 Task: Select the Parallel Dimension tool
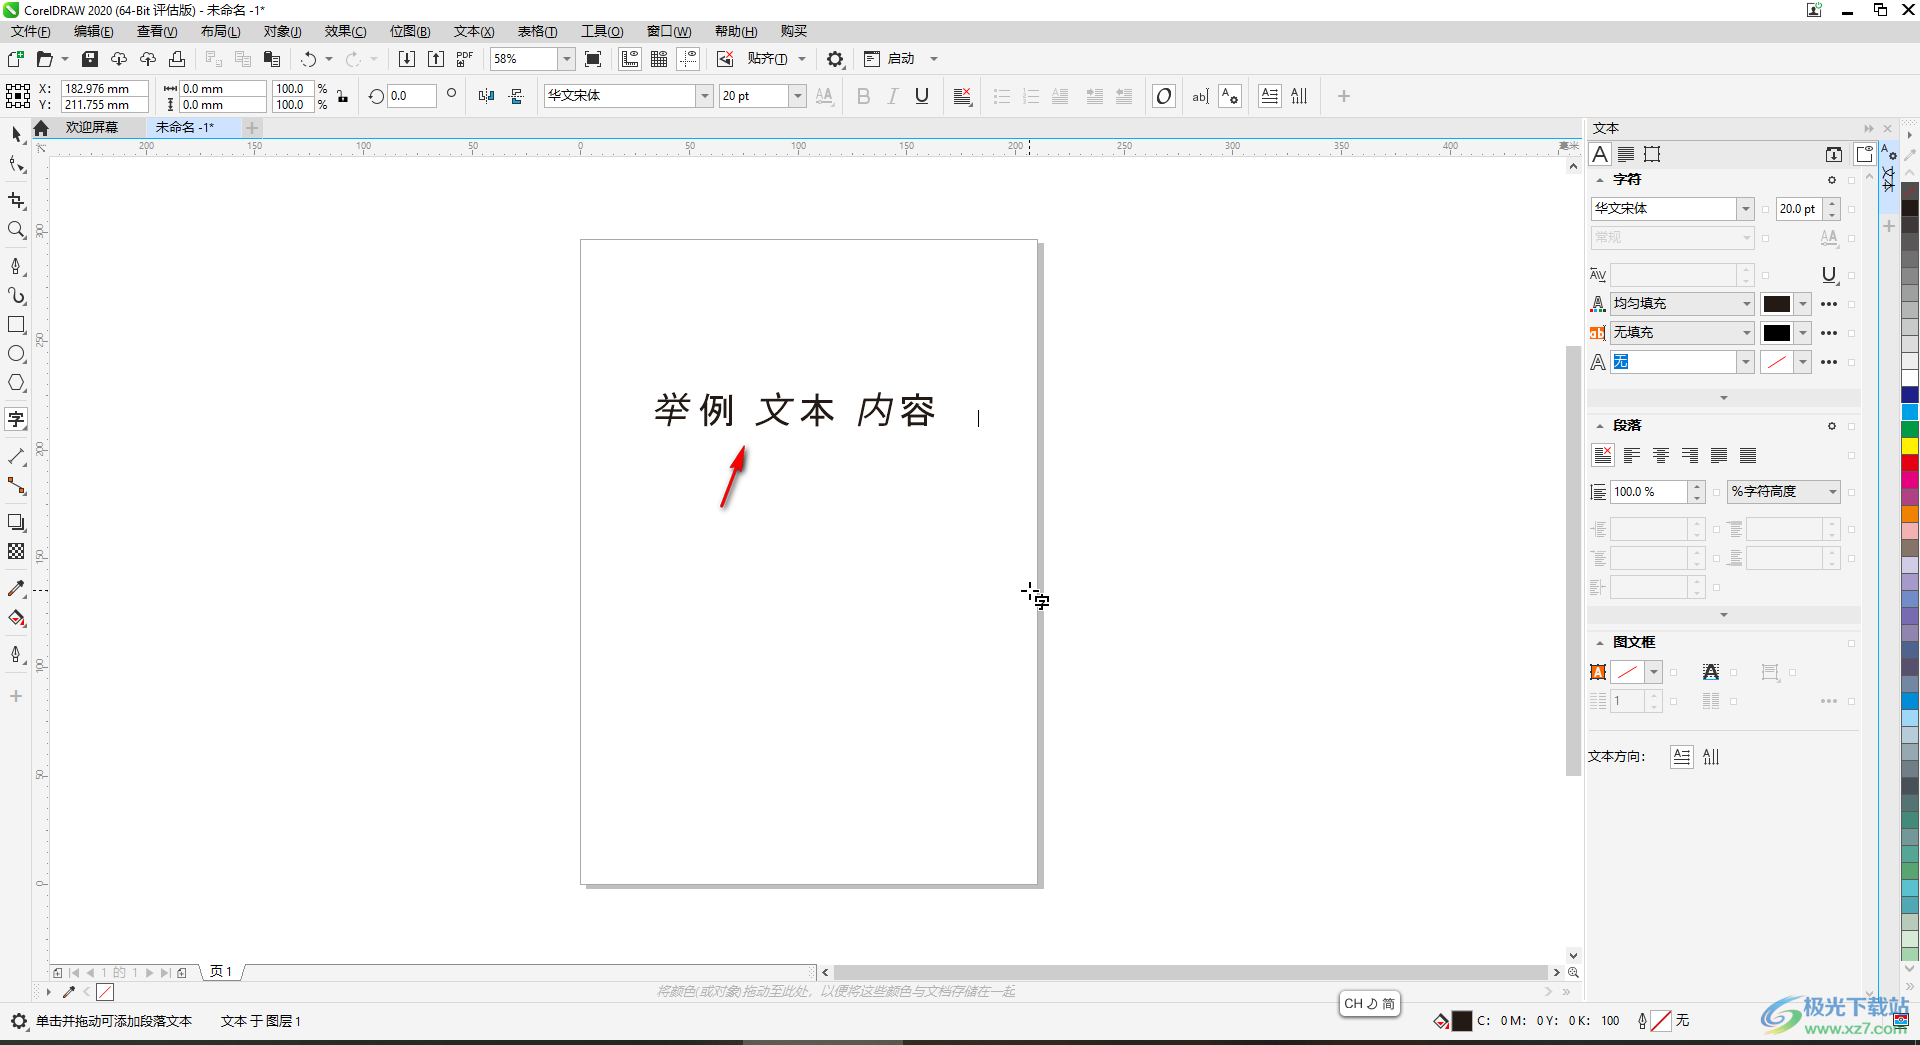click(16, 456)
